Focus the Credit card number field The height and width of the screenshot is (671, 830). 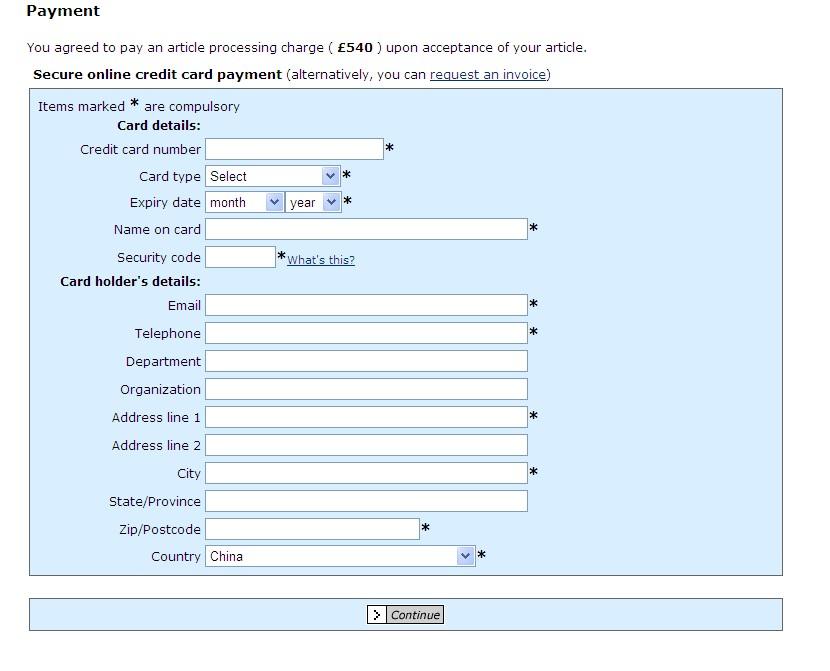pyautogui.click(x=294, y=149)
